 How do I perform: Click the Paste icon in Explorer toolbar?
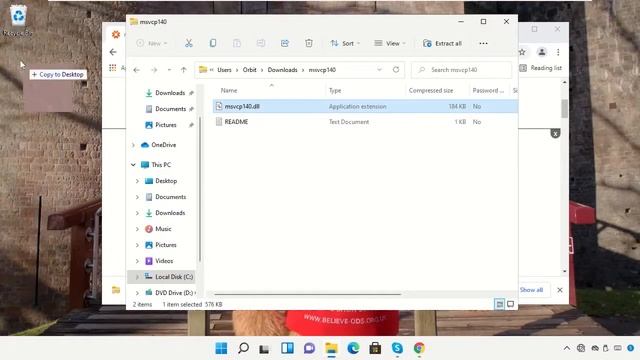[x=237, y=43]
